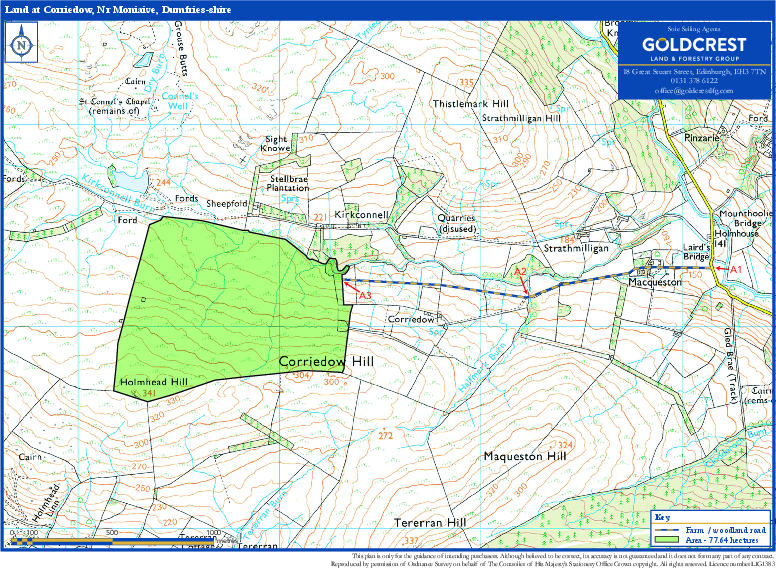Click the 'Pinzarie' place name
Screen dimensions: 776x568
(x=702, y=139)
